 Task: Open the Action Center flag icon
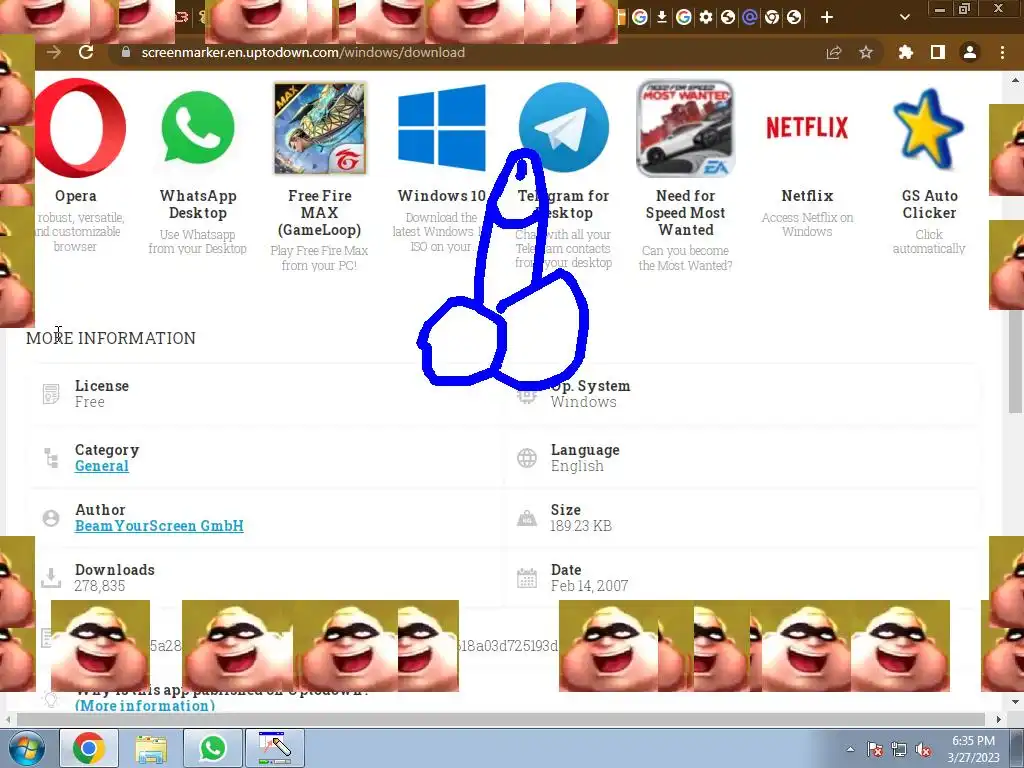point(874,750)
